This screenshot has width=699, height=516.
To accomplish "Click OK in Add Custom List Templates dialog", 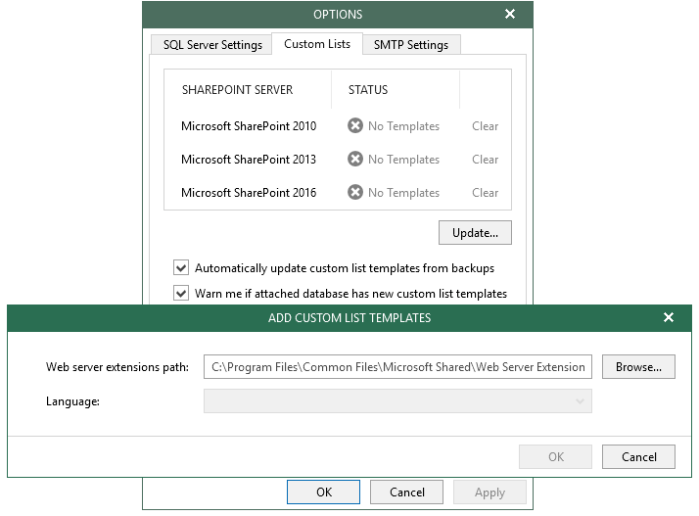I will click(x=555, y=457).
